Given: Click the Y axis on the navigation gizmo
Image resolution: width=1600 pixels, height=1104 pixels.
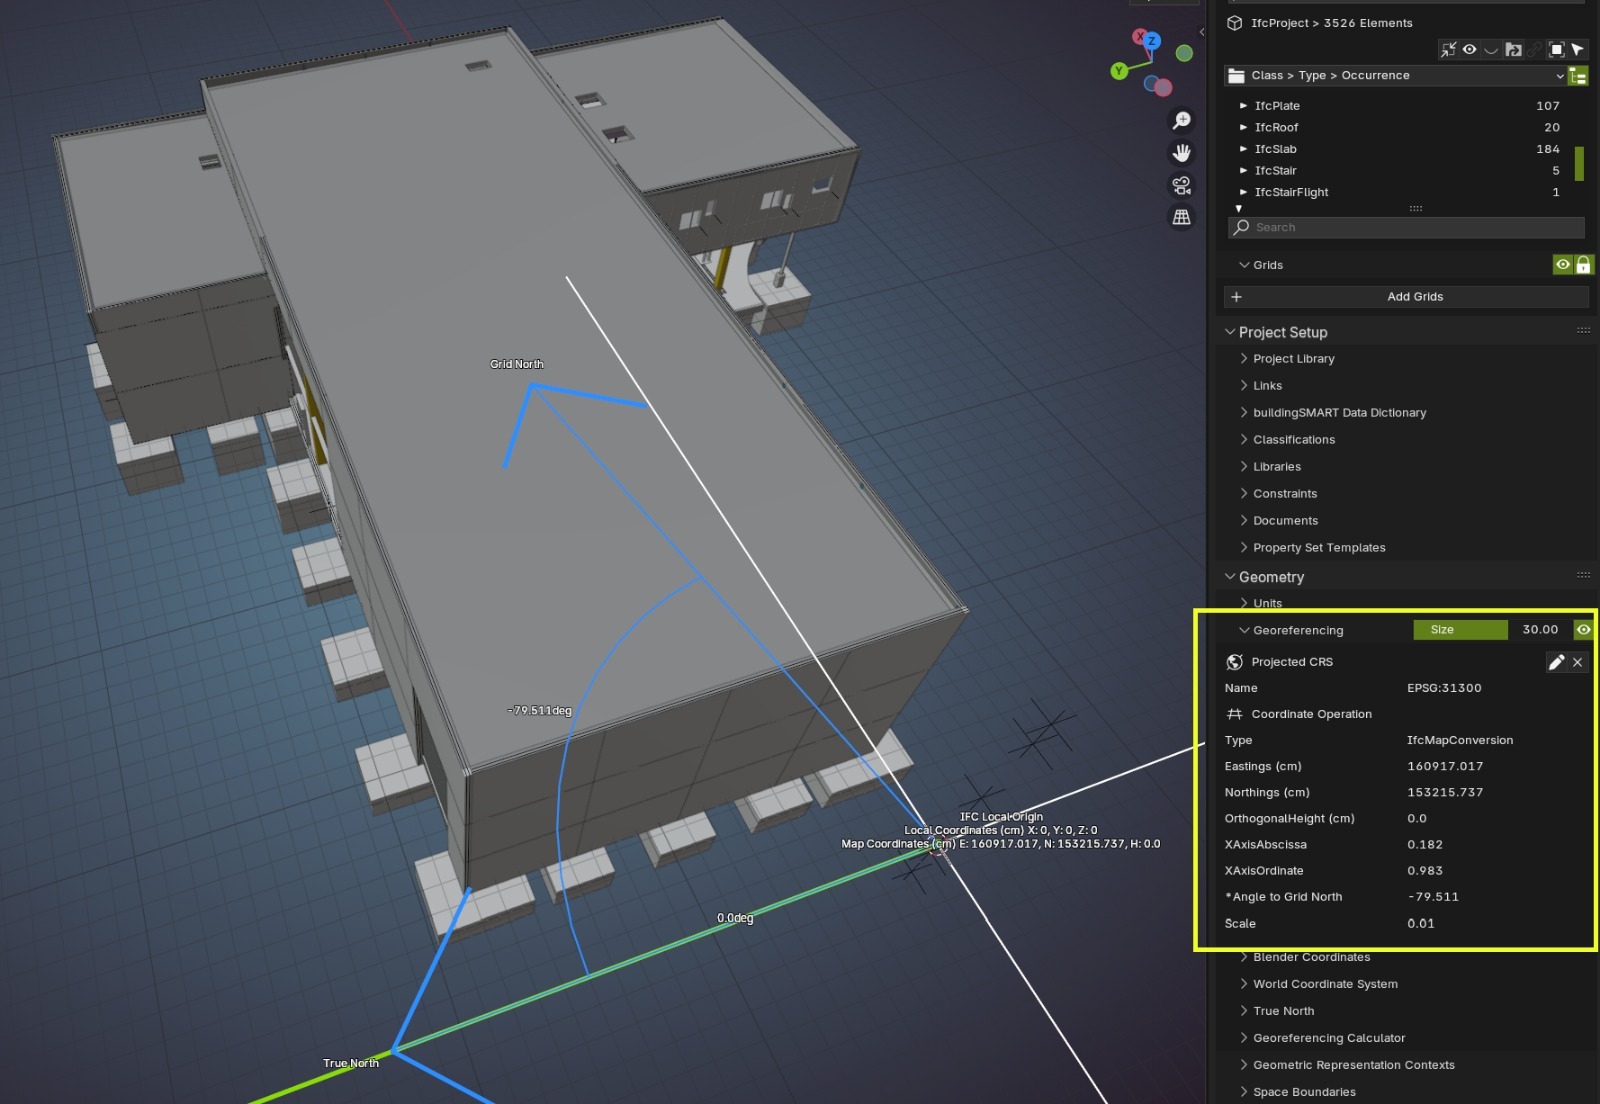Looking at the screenshot, I should coord(1119,71).
